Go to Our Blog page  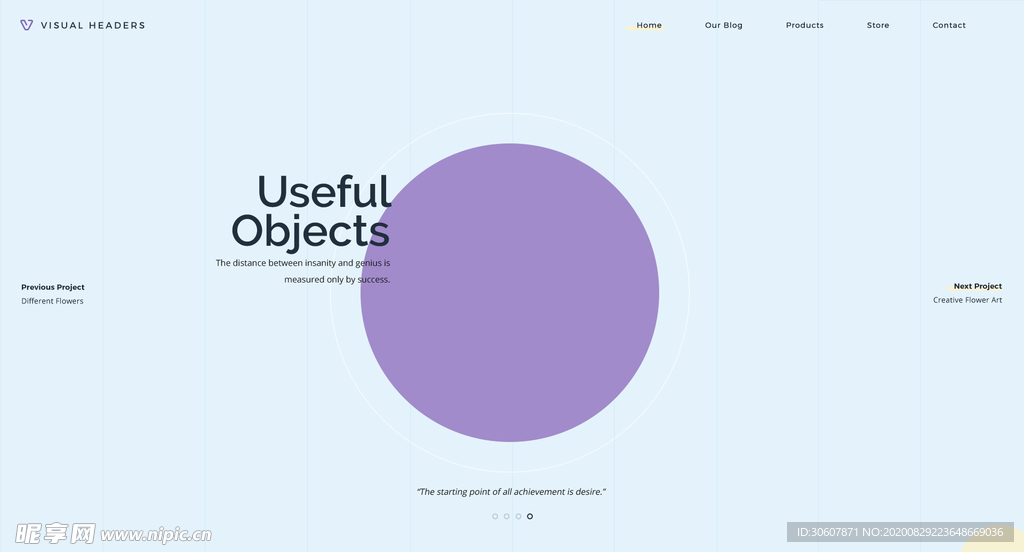pos(724,25)
